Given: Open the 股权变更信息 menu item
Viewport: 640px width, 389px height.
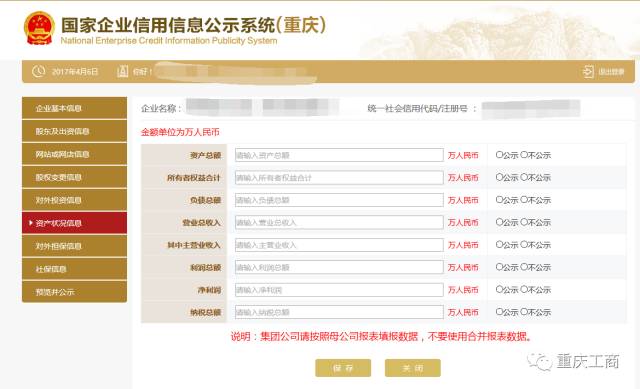Looking at the screenshot, I should coord(74,177).
